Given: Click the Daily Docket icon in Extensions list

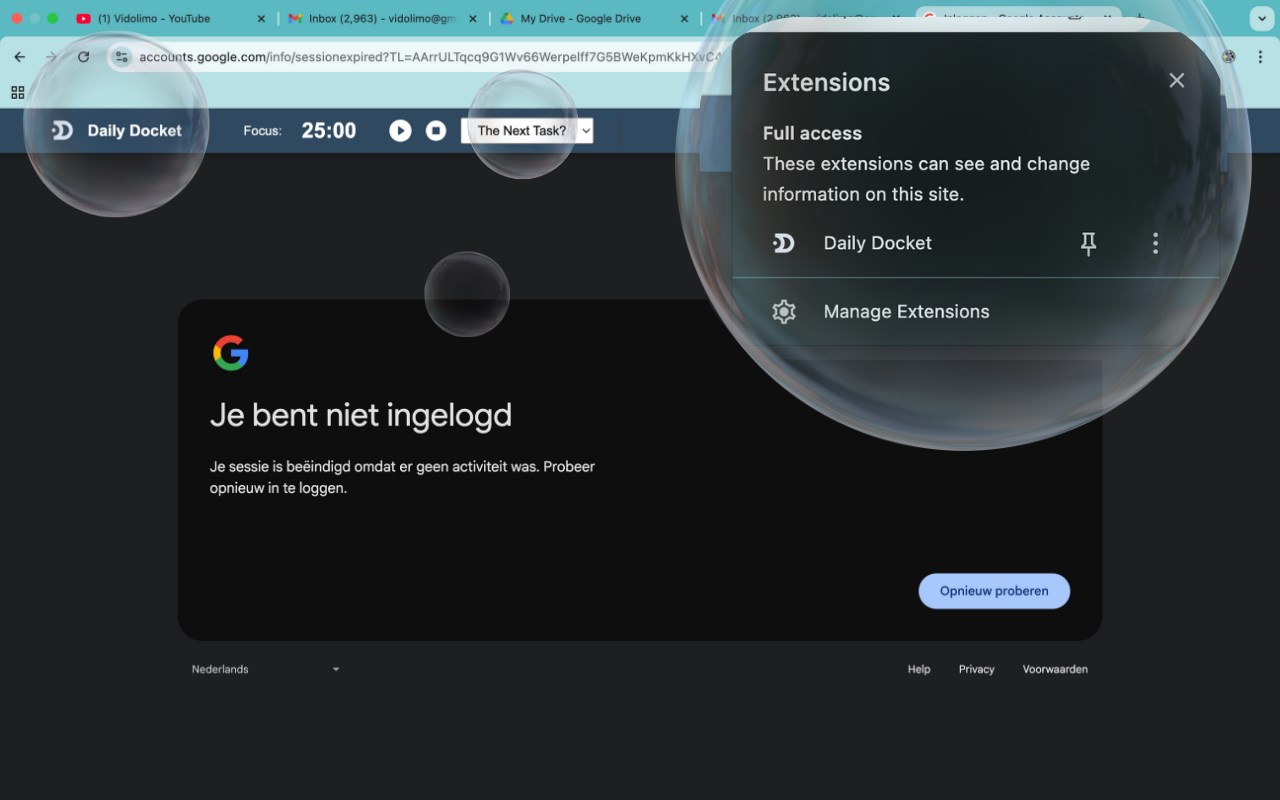Looking at the screenshot, I should point(784,243).
